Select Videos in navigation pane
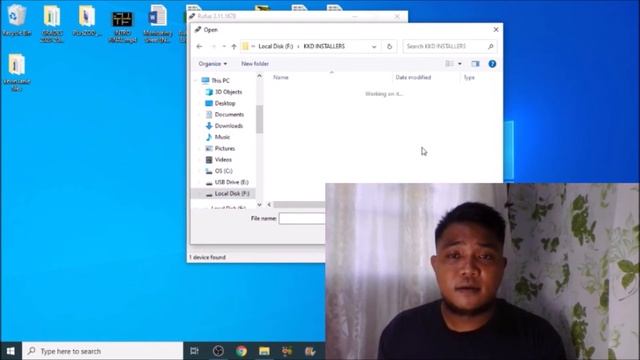This screenshot has height=360, width=640. [223, 160]
